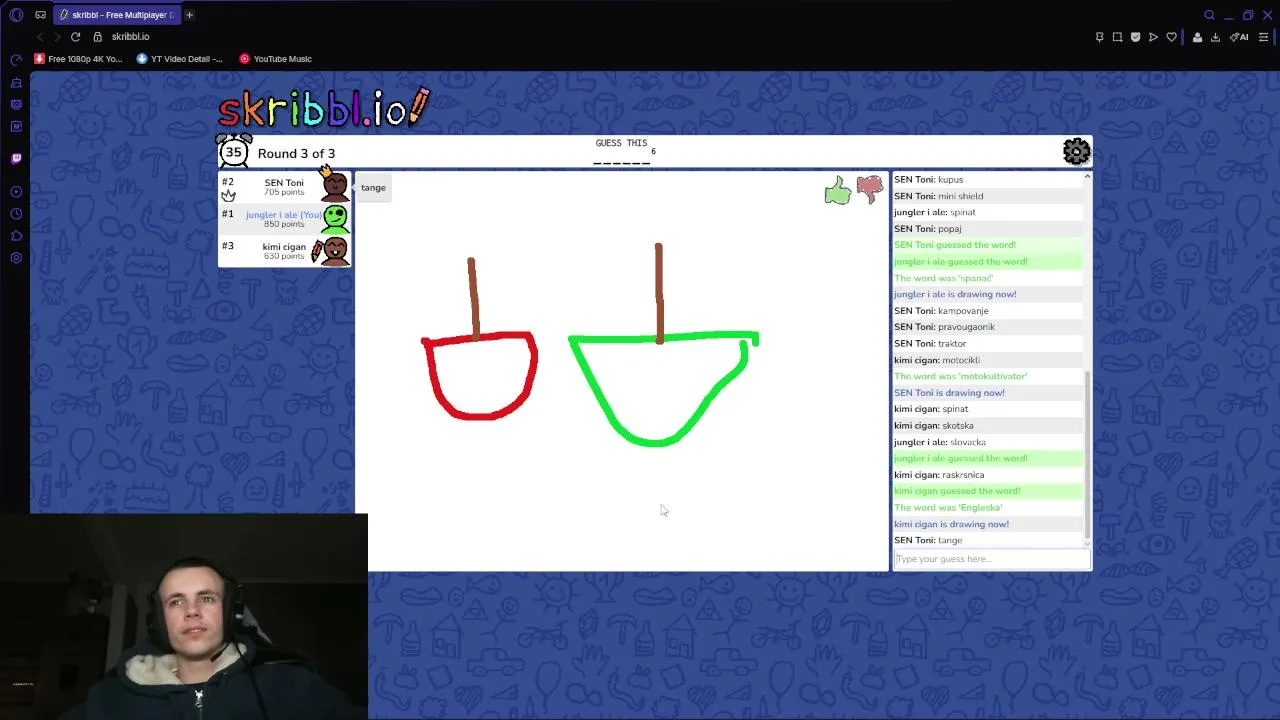Screen dimensions: 1280x720
Task: Type a guess in the chat input field
Action: click(991, 559)
